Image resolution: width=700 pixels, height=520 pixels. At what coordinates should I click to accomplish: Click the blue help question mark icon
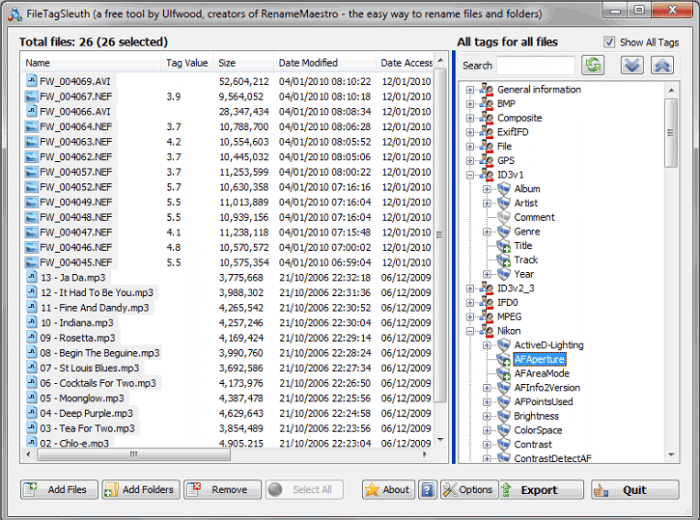(x=427, y=490)
